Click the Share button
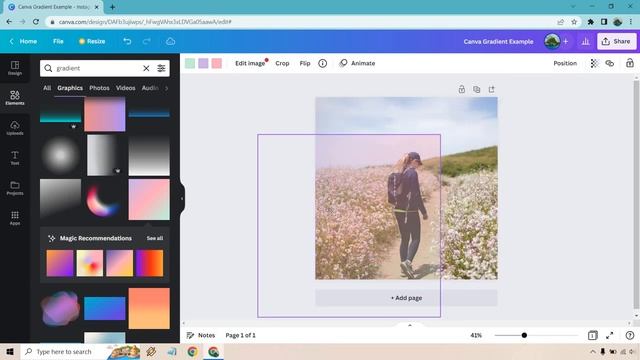Viewport: 640px width, 360px height. click(617, 41)
